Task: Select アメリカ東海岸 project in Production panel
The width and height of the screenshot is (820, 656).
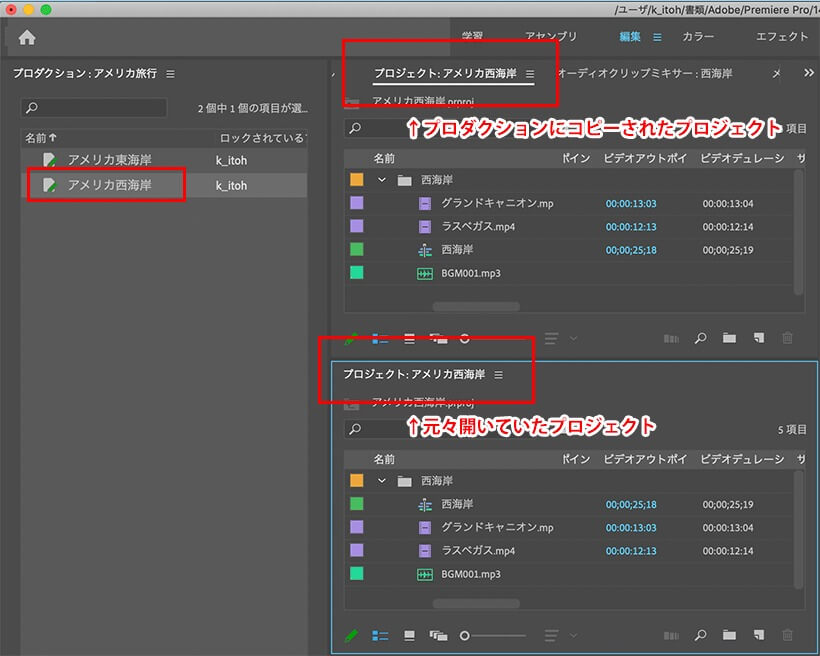Action: tap(164, 160)
